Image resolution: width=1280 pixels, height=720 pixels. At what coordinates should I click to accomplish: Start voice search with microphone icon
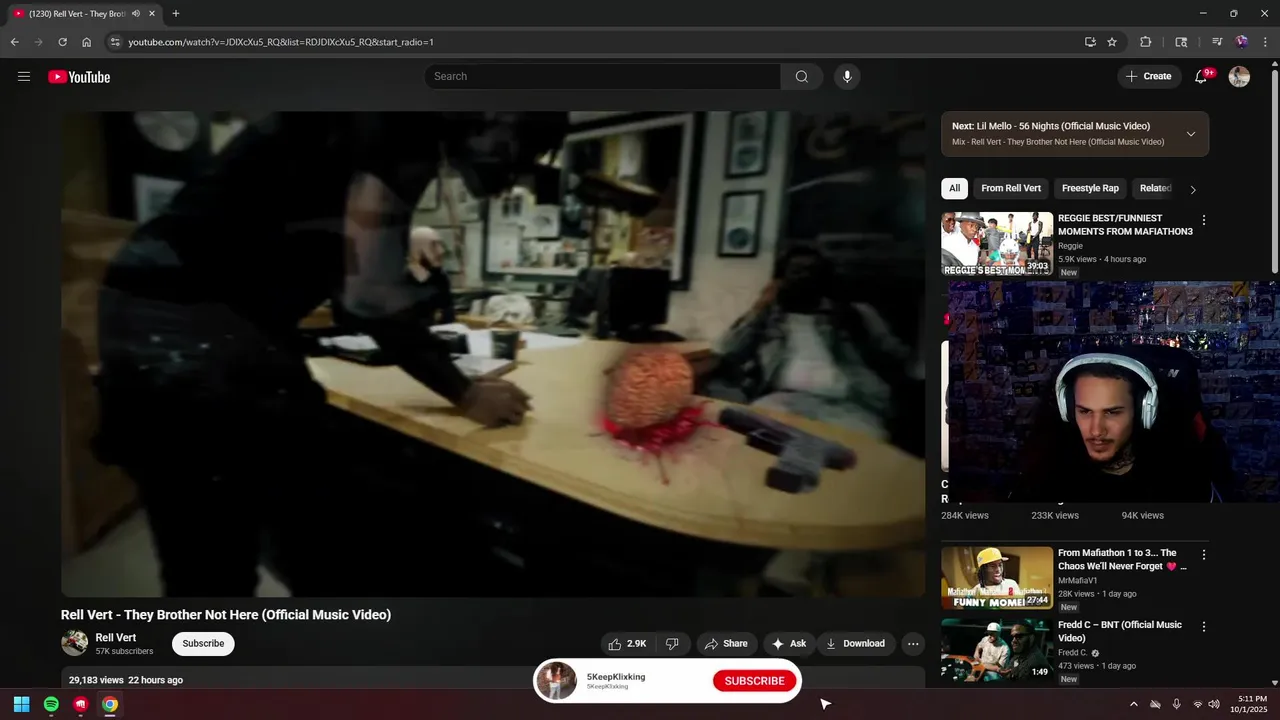[847, 77]
